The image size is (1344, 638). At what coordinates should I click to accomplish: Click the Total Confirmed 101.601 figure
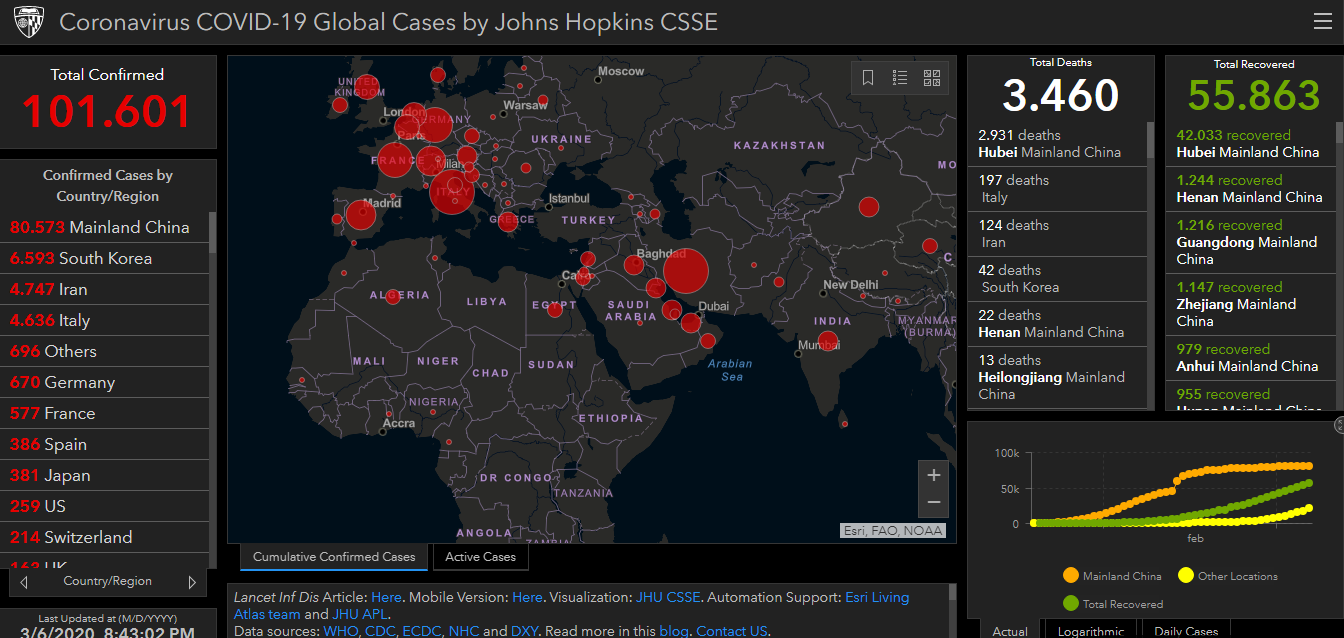point(107,111)
